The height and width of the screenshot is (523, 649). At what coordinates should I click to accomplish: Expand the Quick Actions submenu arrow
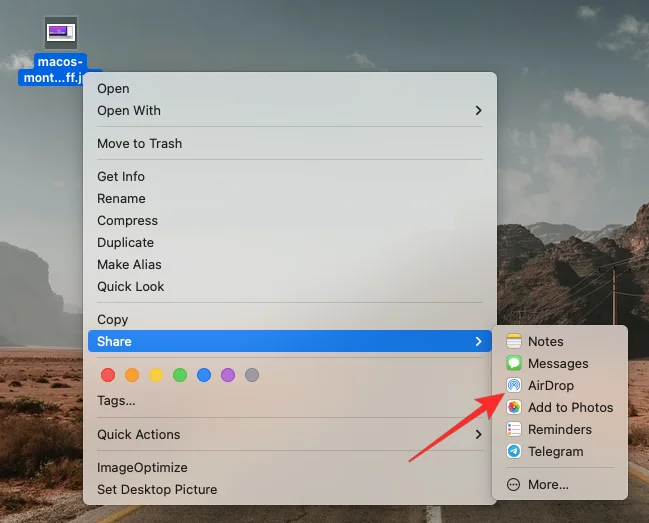(478, 435)
